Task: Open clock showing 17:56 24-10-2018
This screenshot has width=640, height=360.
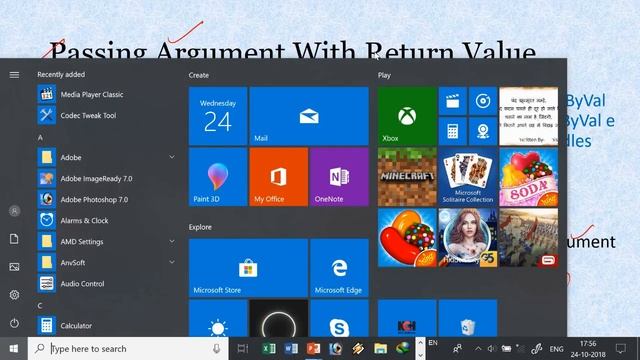Action: (588, 349)
